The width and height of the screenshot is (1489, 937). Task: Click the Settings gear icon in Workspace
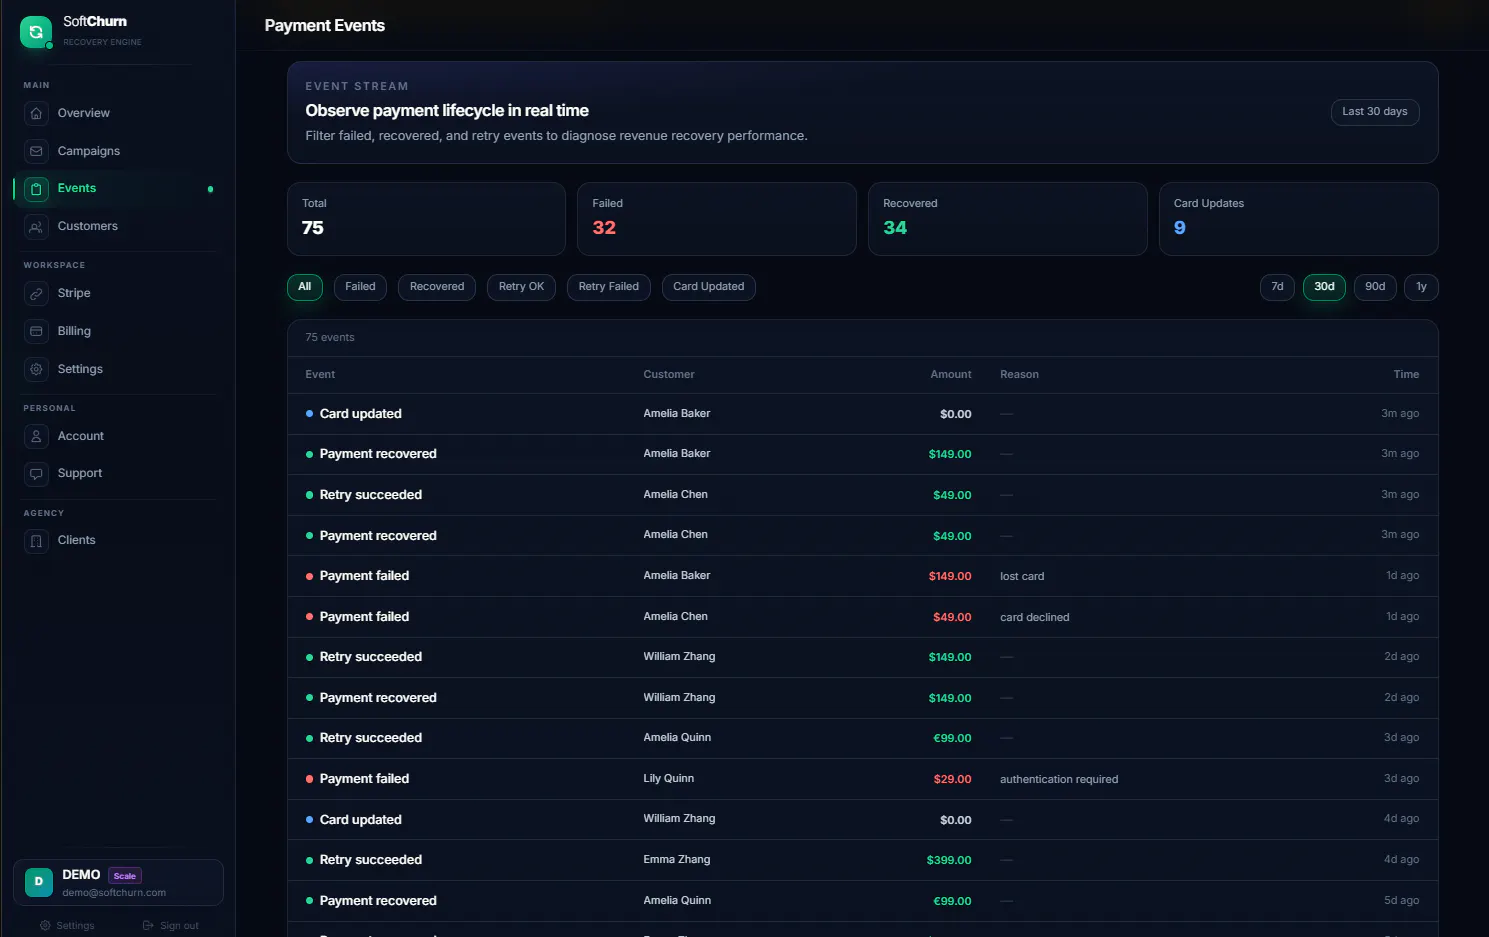(36, 369)
